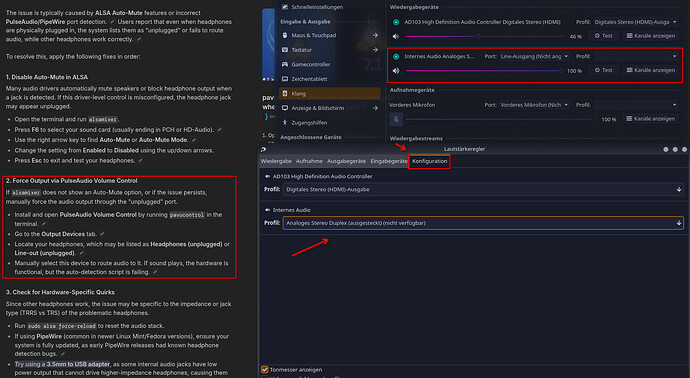Image resolution: width=690 pixels, height=378 pixels.
Task: Expand the Anzeige & Bildschirm arrow
Action: 375,108
